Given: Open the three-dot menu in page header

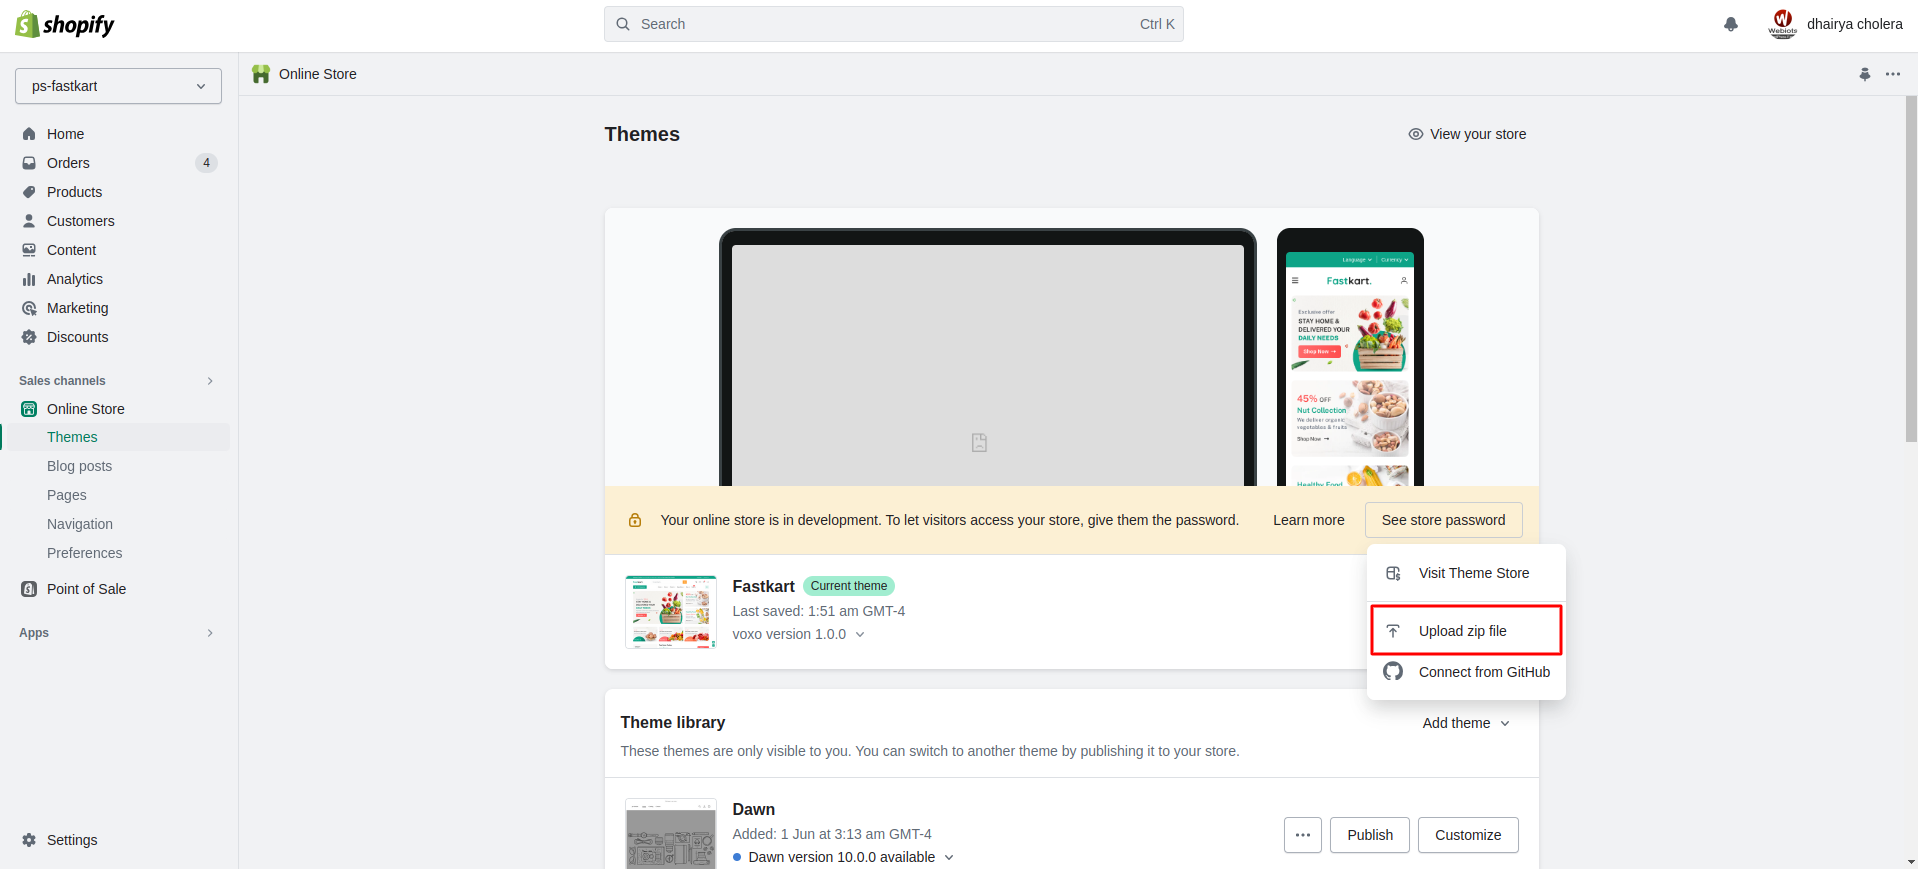Looking at the screenshot, I should tap(1893, 74).
